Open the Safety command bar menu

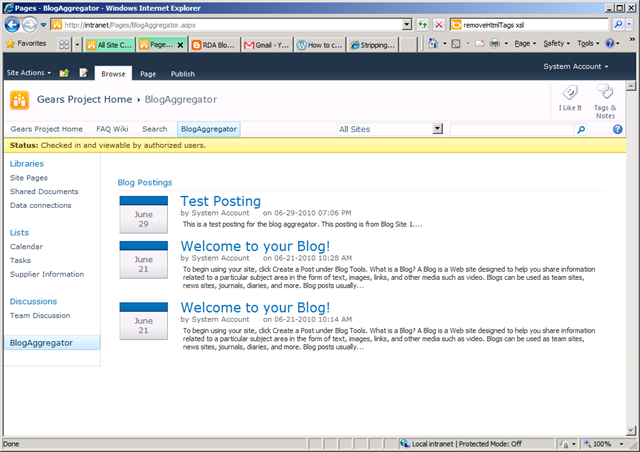tap(556, 43)
